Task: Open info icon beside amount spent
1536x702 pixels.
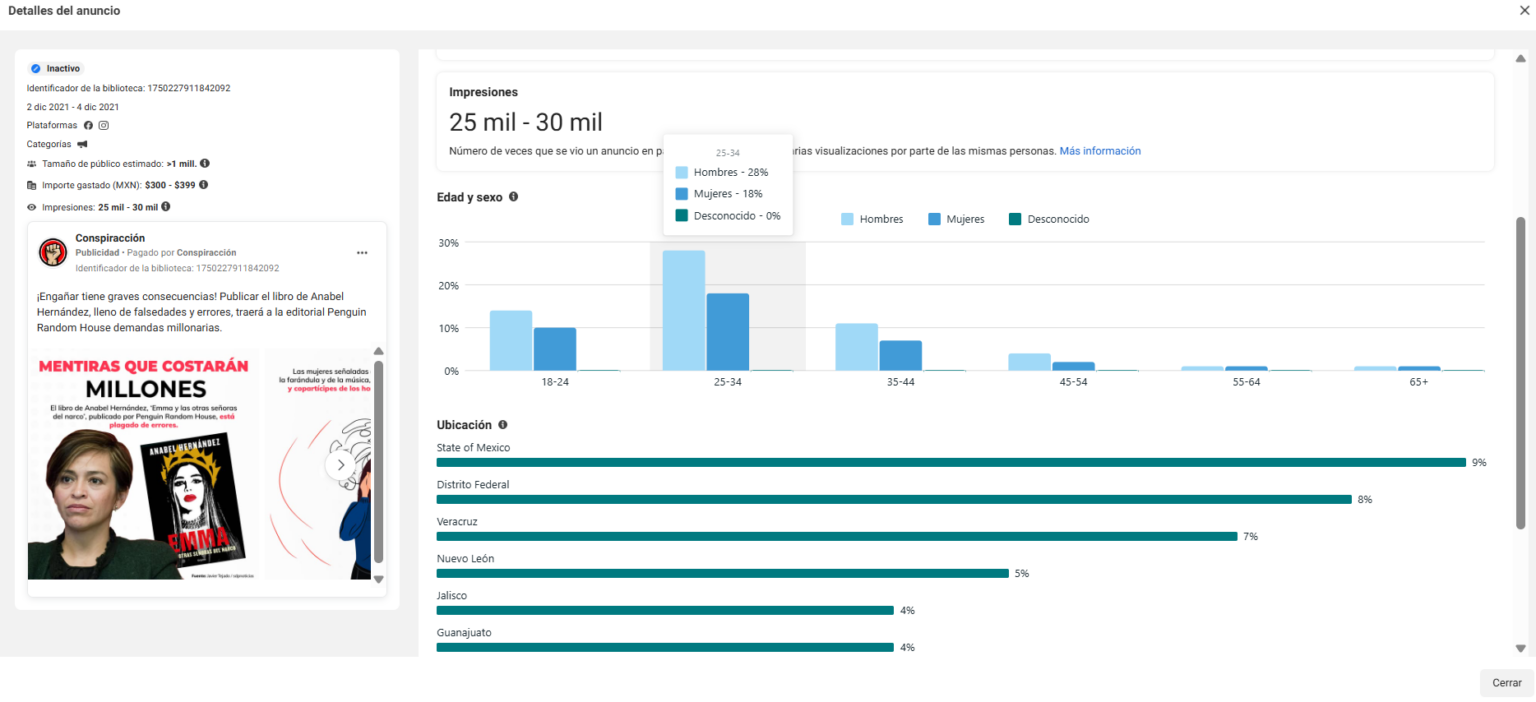Action: pyautogui.click(x=203, y=185)
